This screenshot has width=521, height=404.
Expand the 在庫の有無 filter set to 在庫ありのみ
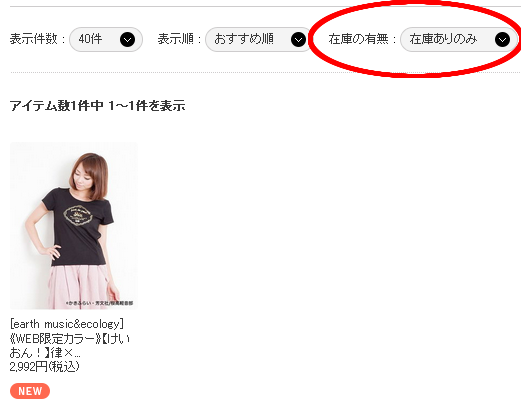pos(459,39)
